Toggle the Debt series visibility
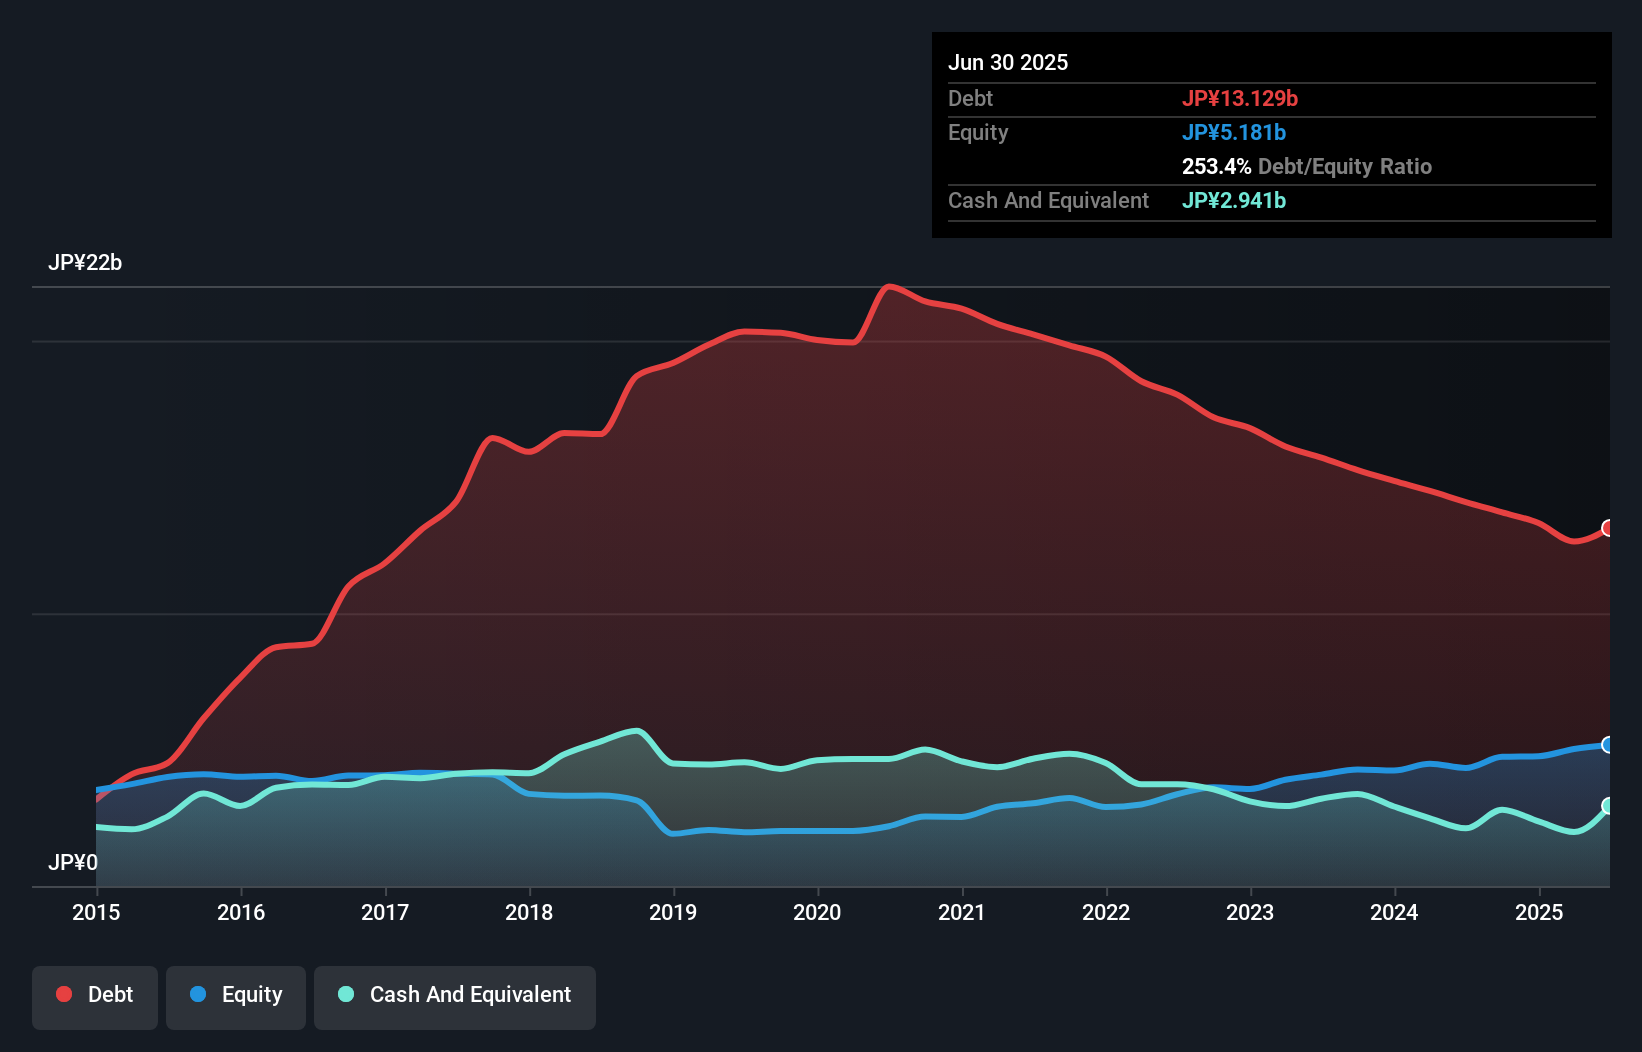The width and height of the screenshot is (1642, 1052). 95,996
